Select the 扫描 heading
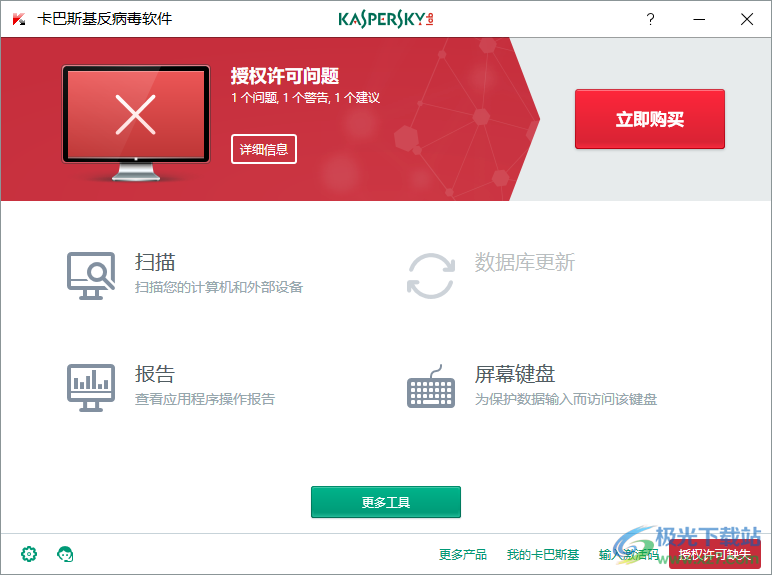Viewport: 772px width, 575px height. pos(155,262)
